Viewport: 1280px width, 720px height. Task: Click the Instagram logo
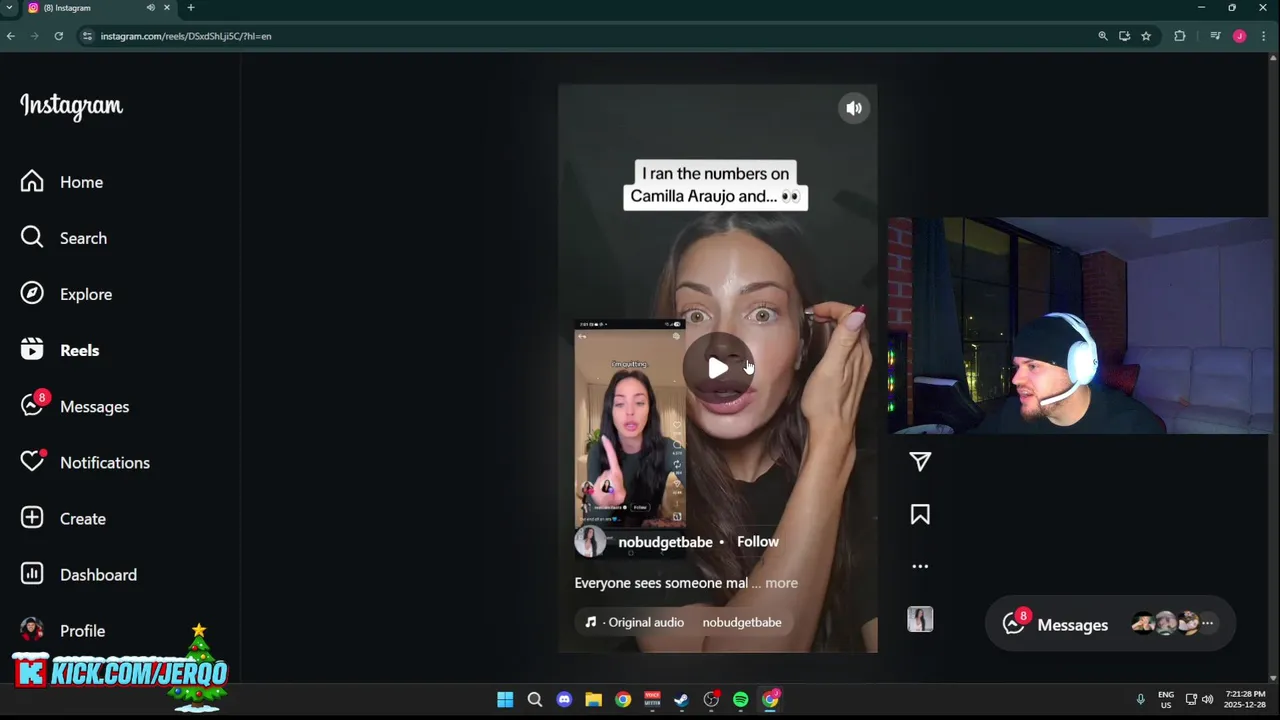pos(71,106)
